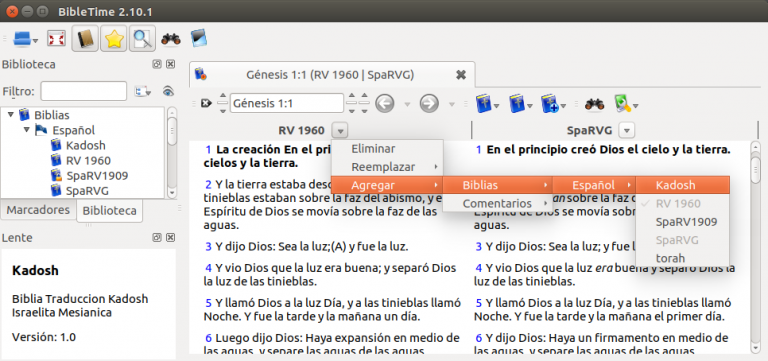Select SpaRVG in the library tree
Viewport: 768px width, 361px height.
tap(88, 191)
